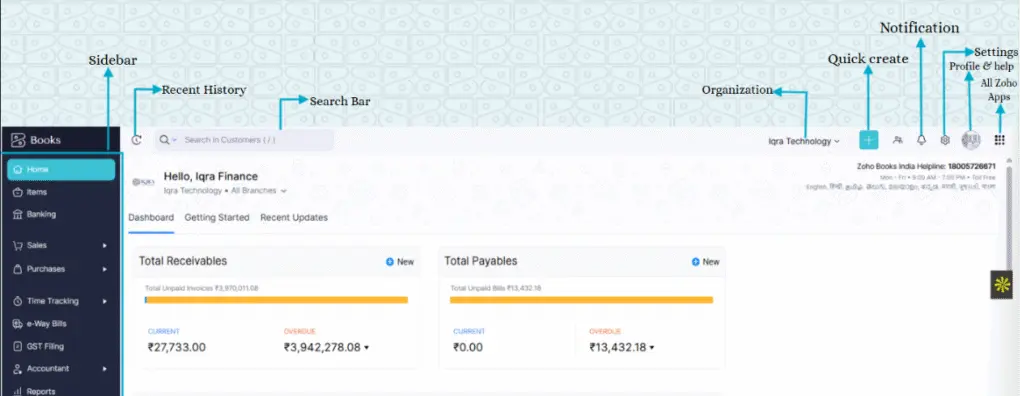Click the Banking building icon
The image size is (1024, 396).
coord(18,214)
